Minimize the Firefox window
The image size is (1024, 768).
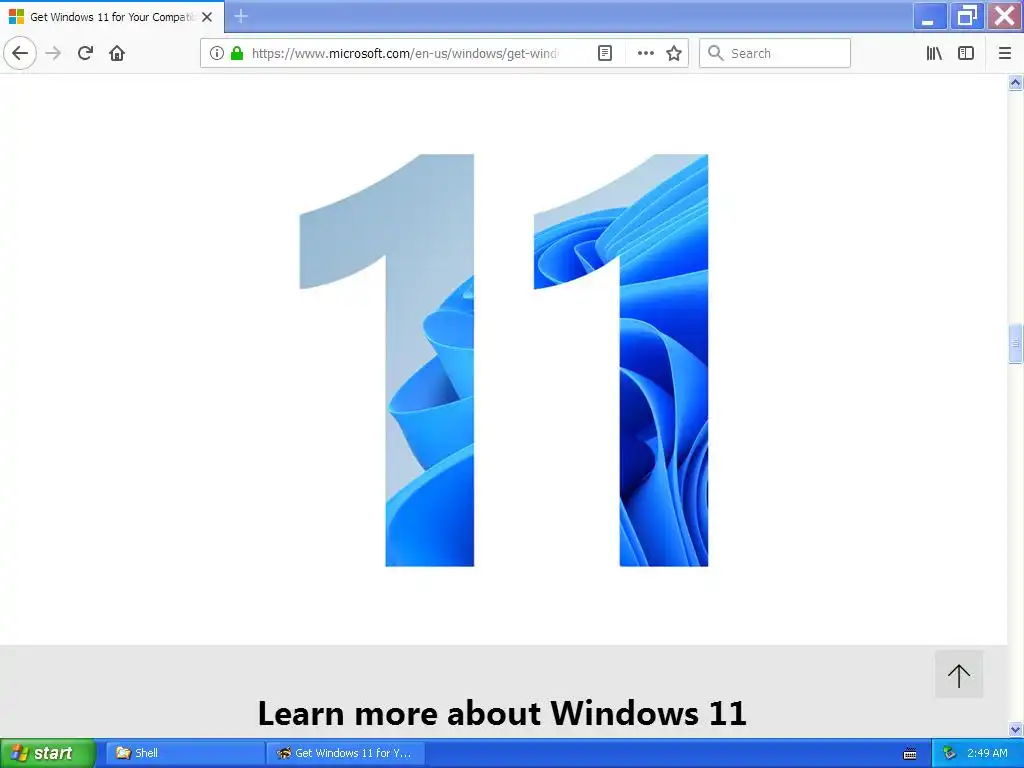[929, 16]
